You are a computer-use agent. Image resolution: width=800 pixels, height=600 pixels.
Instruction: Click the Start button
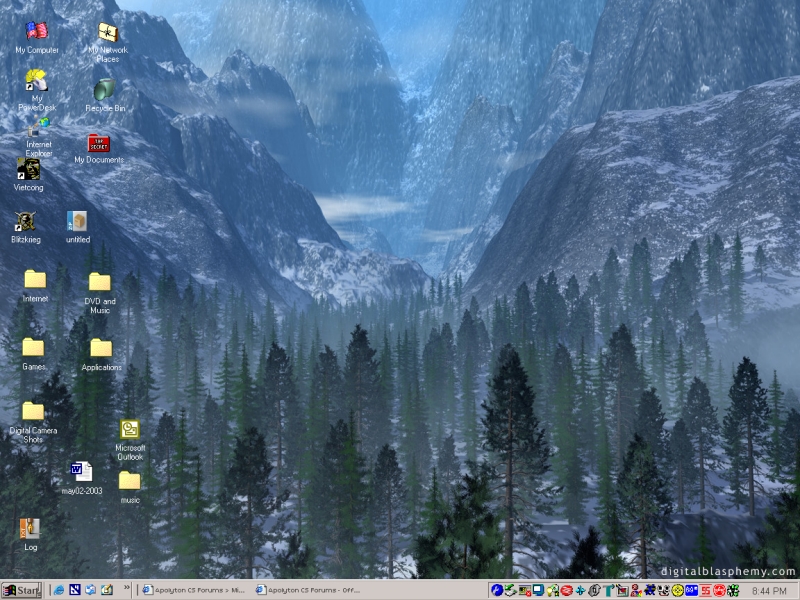(21, 590)
